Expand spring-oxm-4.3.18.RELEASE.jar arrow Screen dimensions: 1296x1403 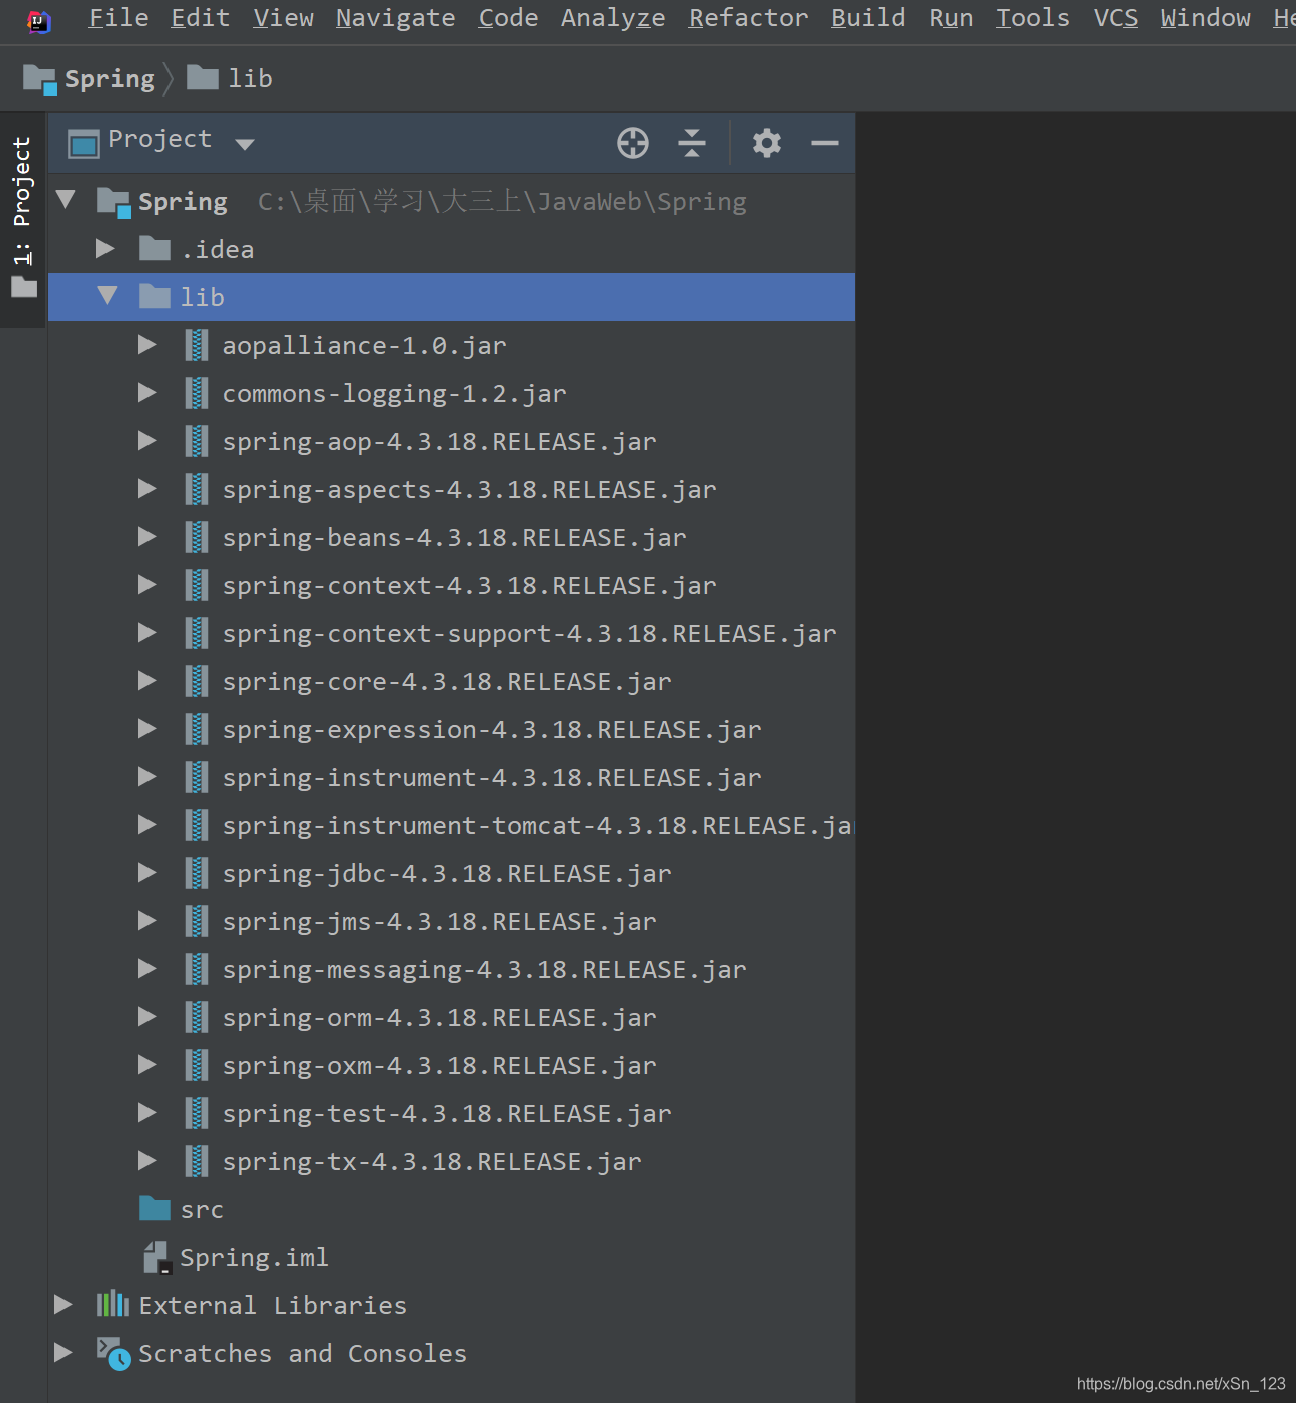pyautogui.click(x=147, y=1064)
